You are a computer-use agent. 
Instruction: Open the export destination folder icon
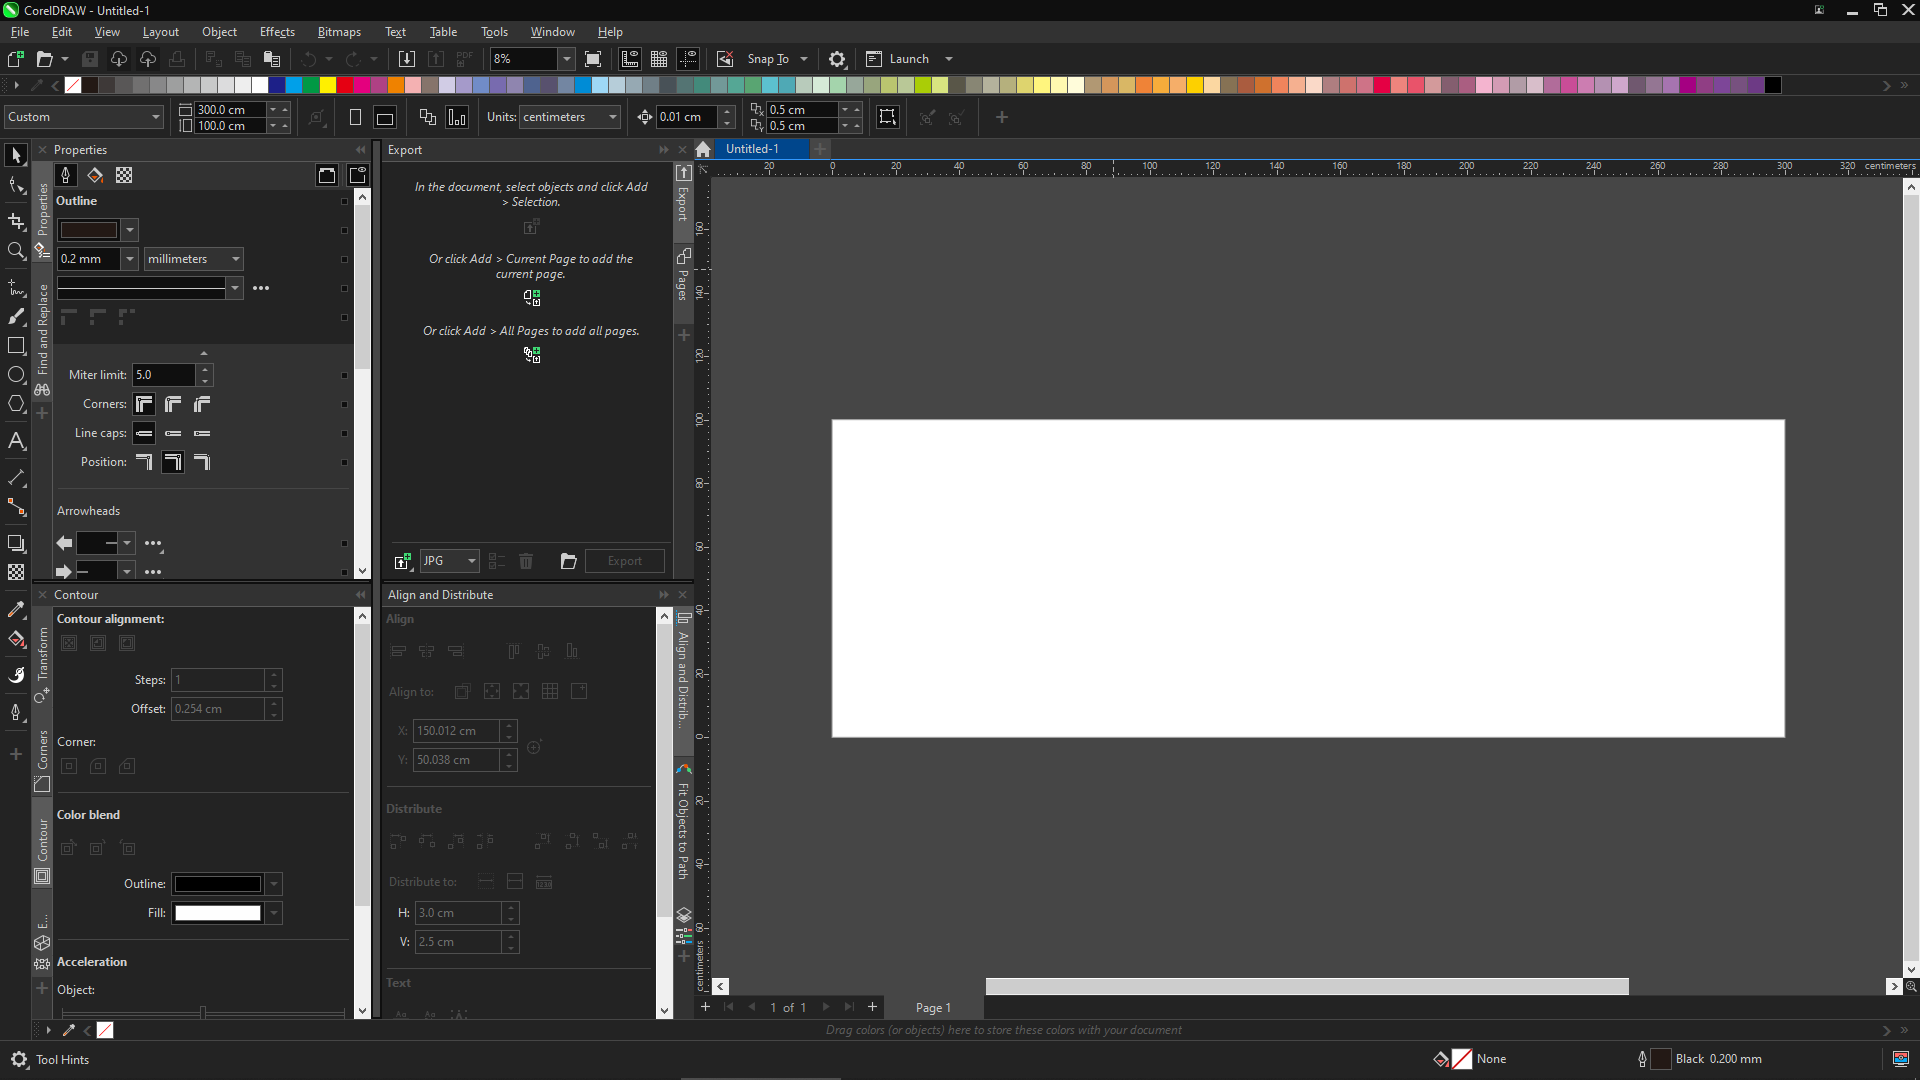569,561
